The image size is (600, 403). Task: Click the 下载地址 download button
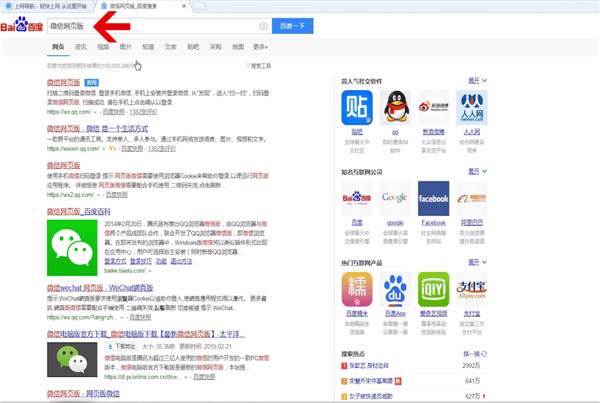tap(122, 346)
